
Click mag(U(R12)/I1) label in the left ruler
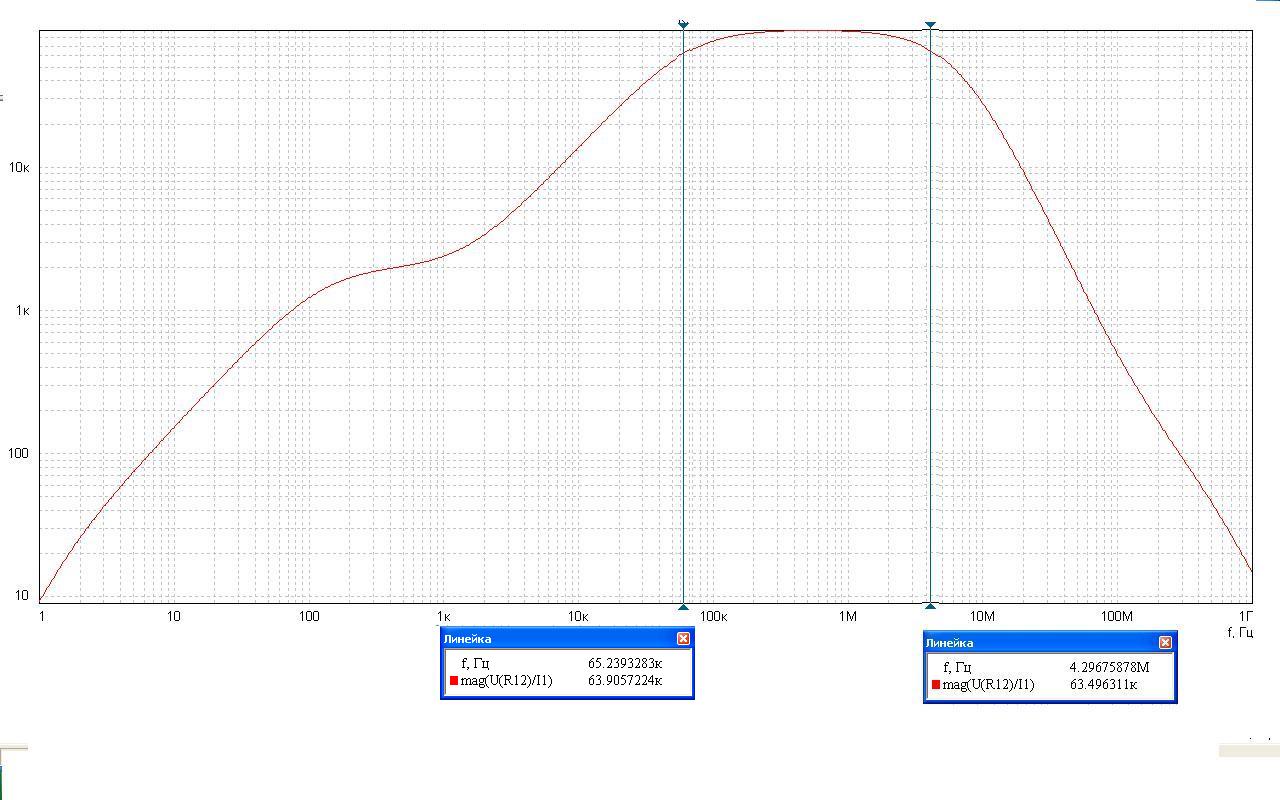pyautogui.click(x=506, y=681)
